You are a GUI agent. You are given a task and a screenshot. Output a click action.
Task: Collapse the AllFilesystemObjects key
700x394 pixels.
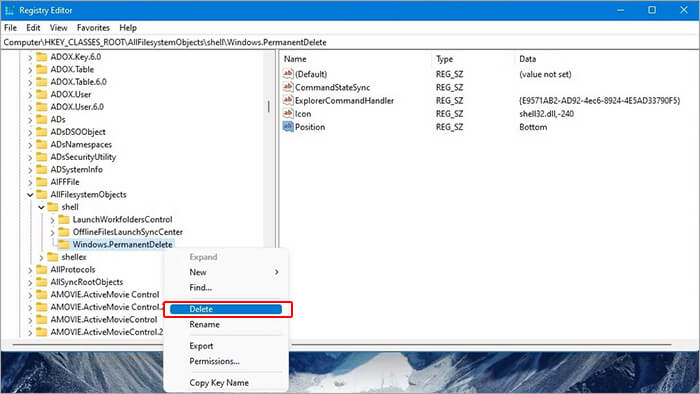[30, 195]
